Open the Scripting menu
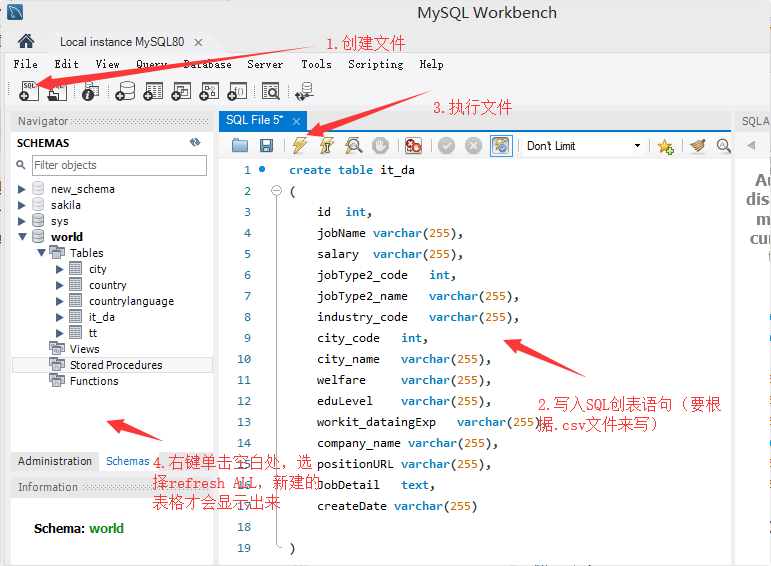 point(376,64)
